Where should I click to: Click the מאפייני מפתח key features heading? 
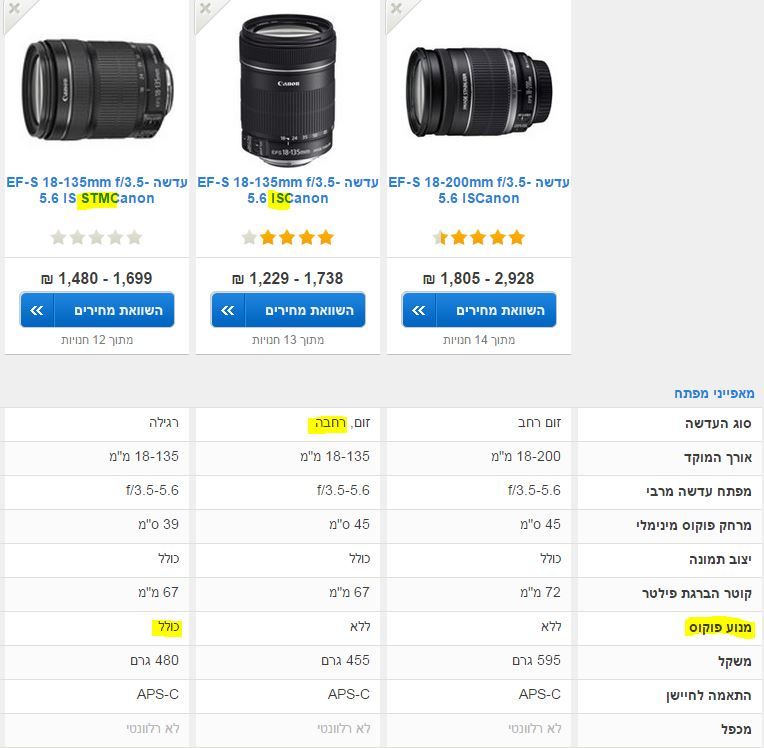point(714,393)
